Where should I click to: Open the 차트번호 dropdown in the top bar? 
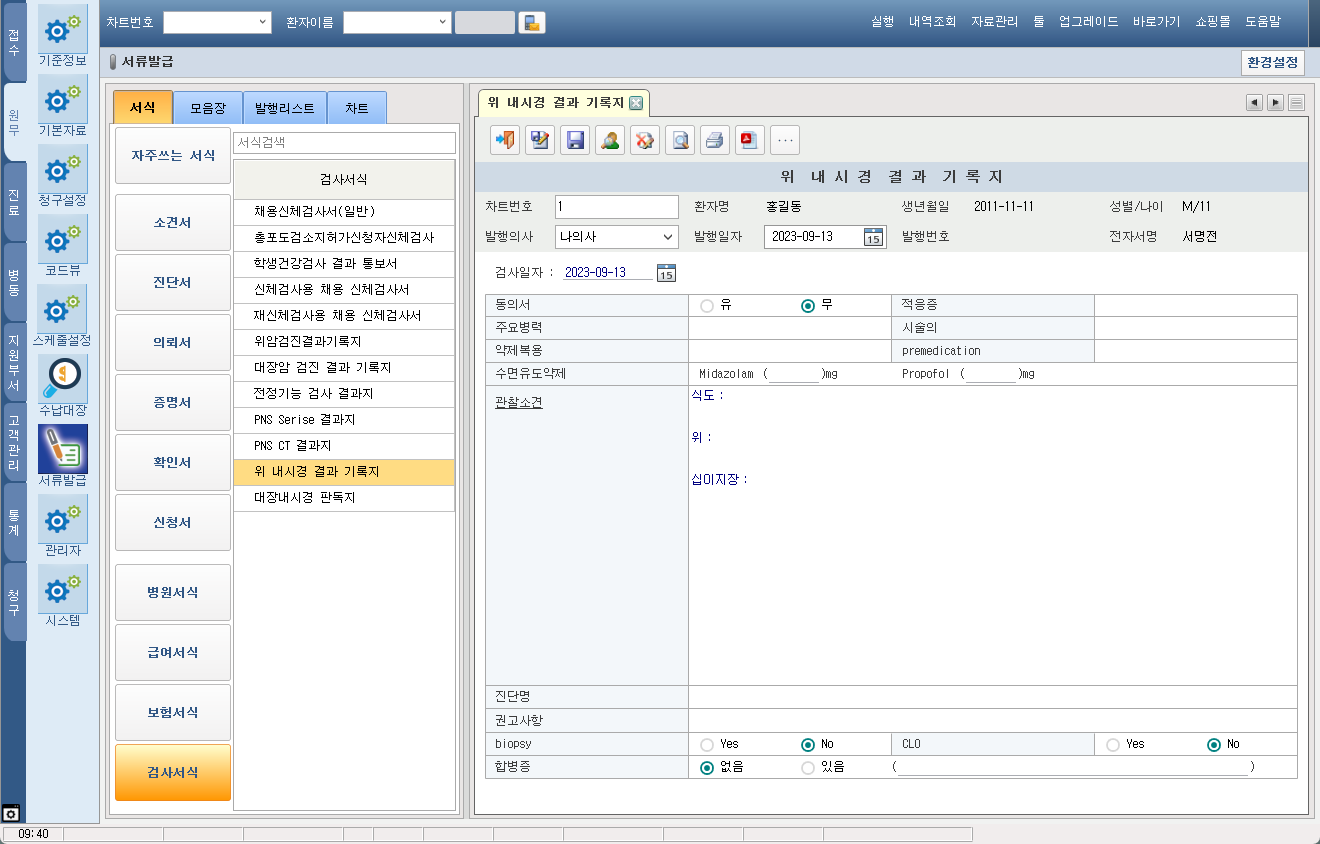coord(263,22)
